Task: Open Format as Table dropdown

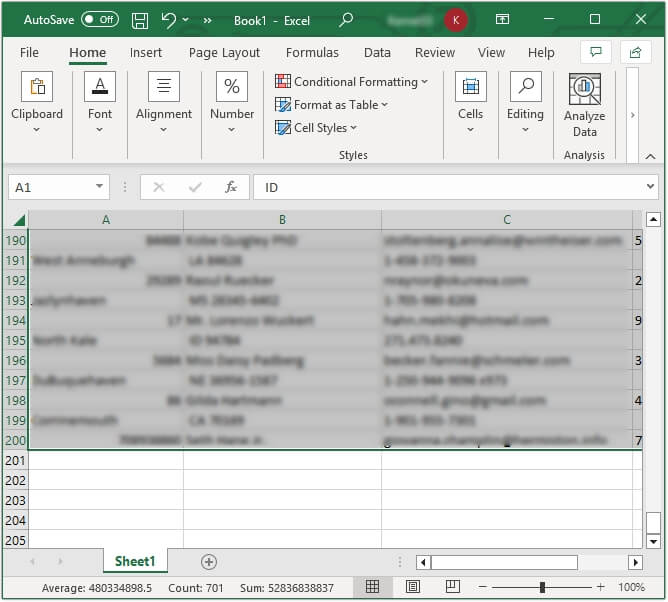Action: point(331,105)
